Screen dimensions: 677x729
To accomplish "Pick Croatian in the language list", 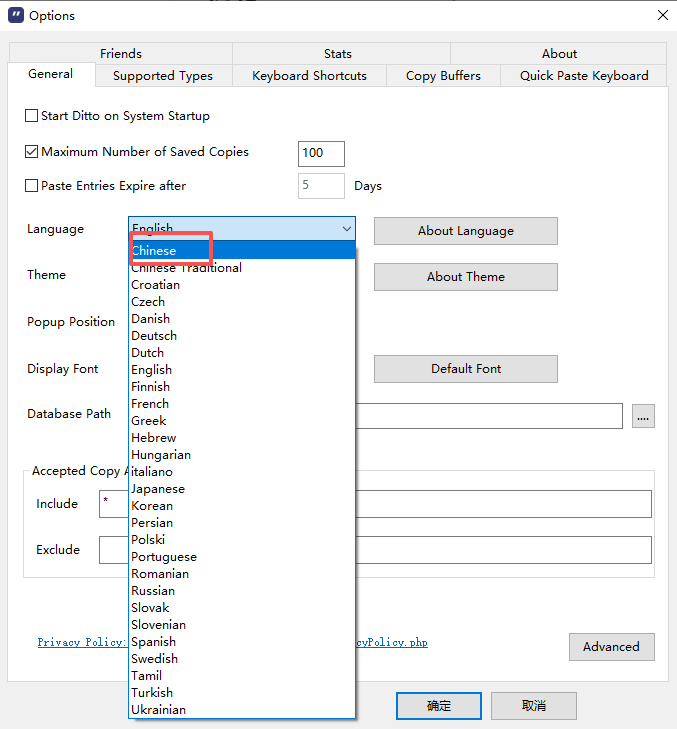I will click(242, 285).
